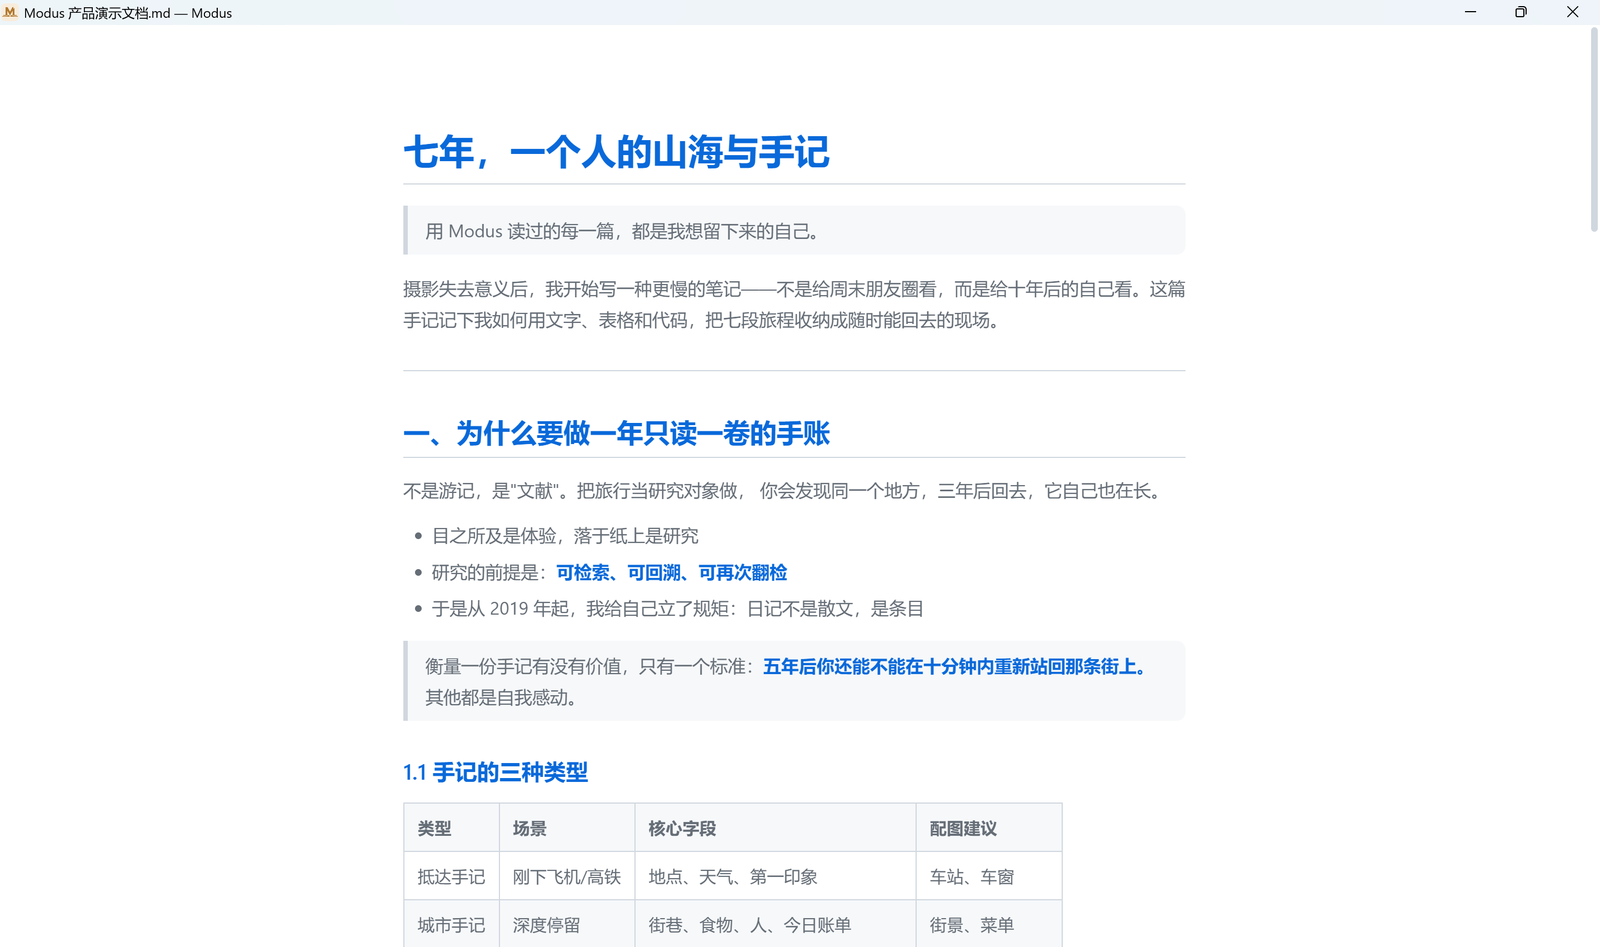The height and width of the screenshot is (947, 1600).
Task: Click table cell 刚下飞机/高铁
Action: pos(567,877)
